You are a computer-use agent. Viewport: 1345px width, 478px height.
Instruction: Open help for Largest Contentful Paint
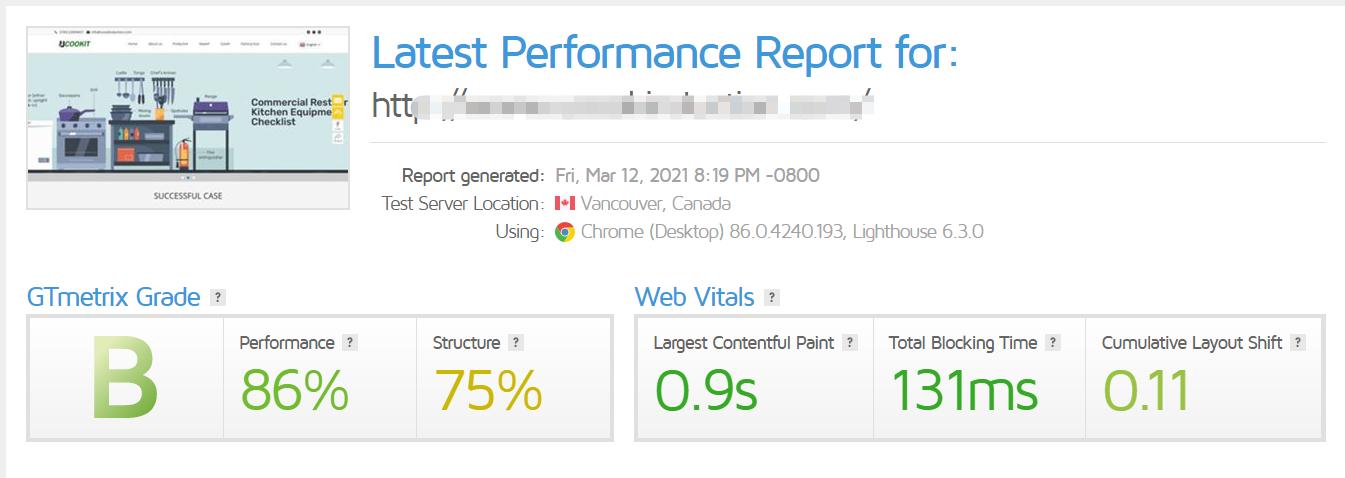pyautogui.click(x=850, y=343)
